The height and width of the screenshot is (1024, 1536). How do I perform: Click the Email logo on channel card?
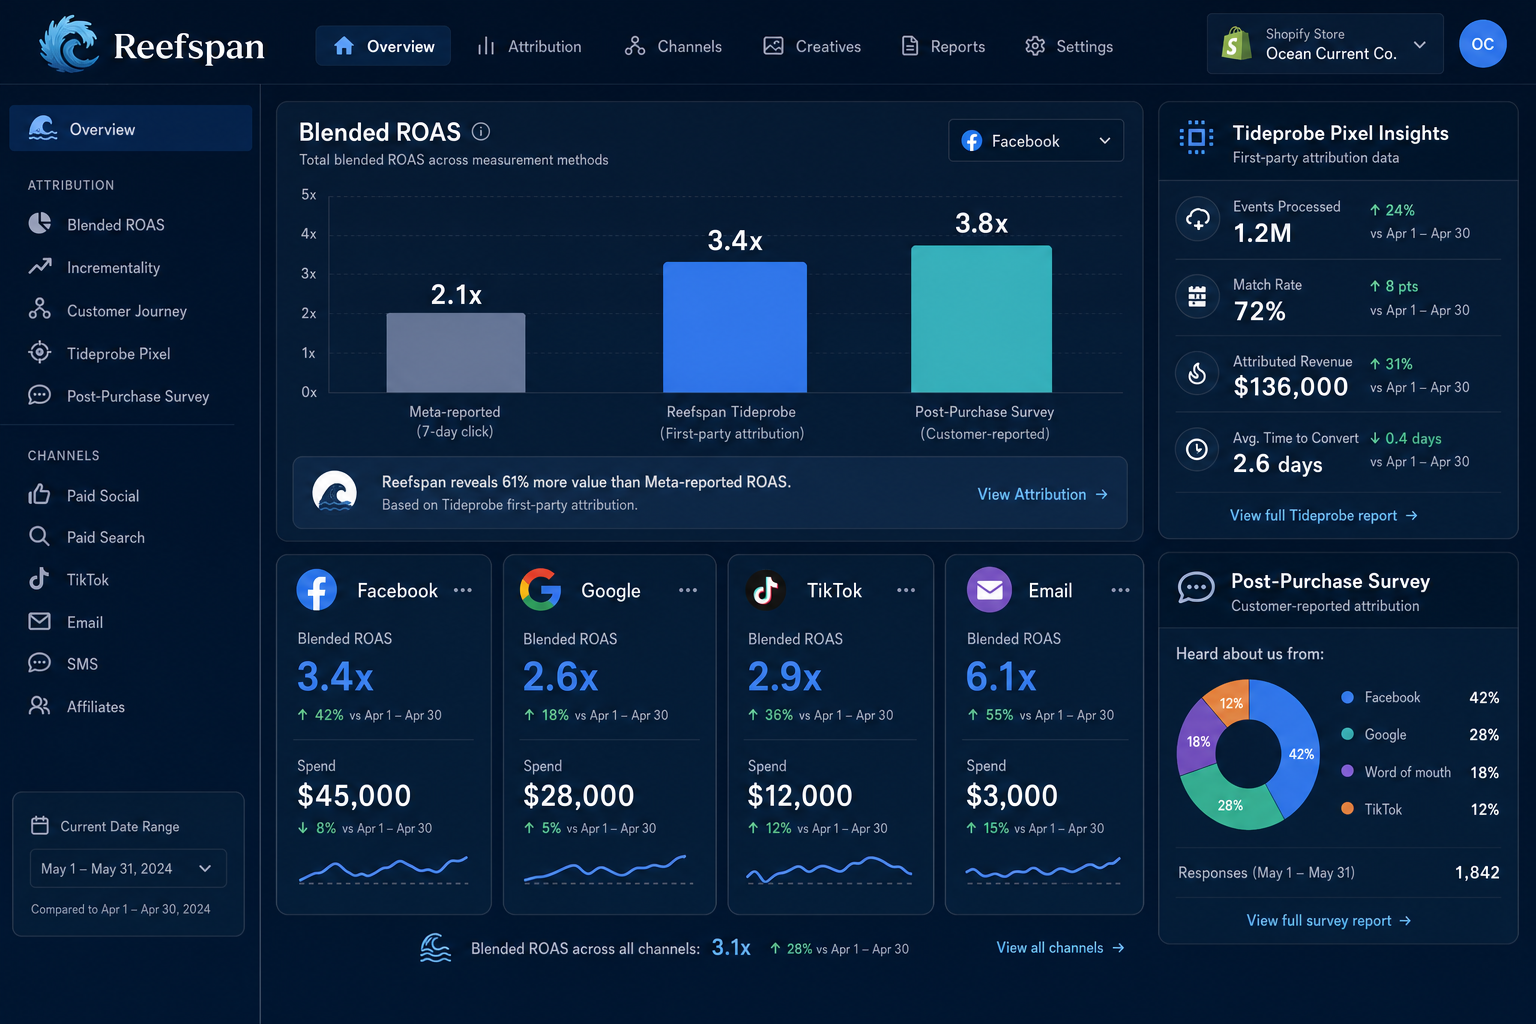pyautogui.click(x=989, y=590)
